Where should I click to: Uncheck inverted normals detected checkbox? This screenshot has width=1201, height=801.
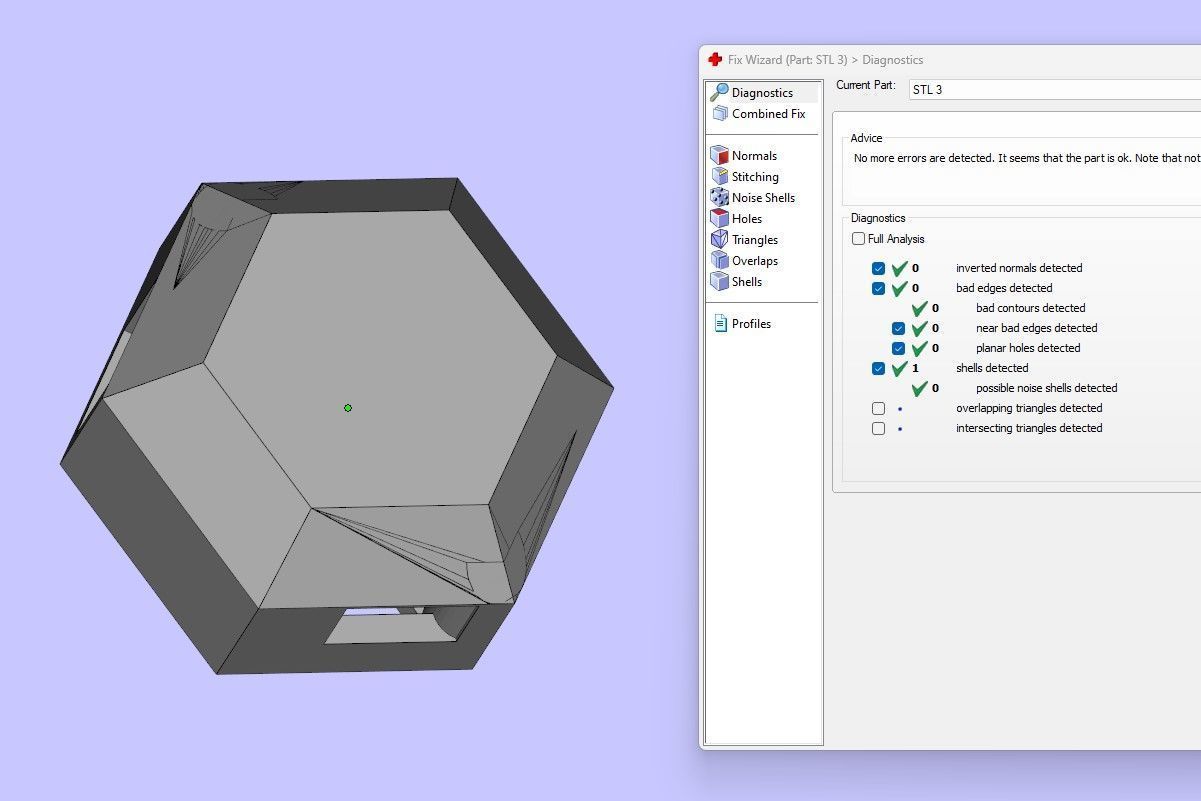tap(878, 268)
